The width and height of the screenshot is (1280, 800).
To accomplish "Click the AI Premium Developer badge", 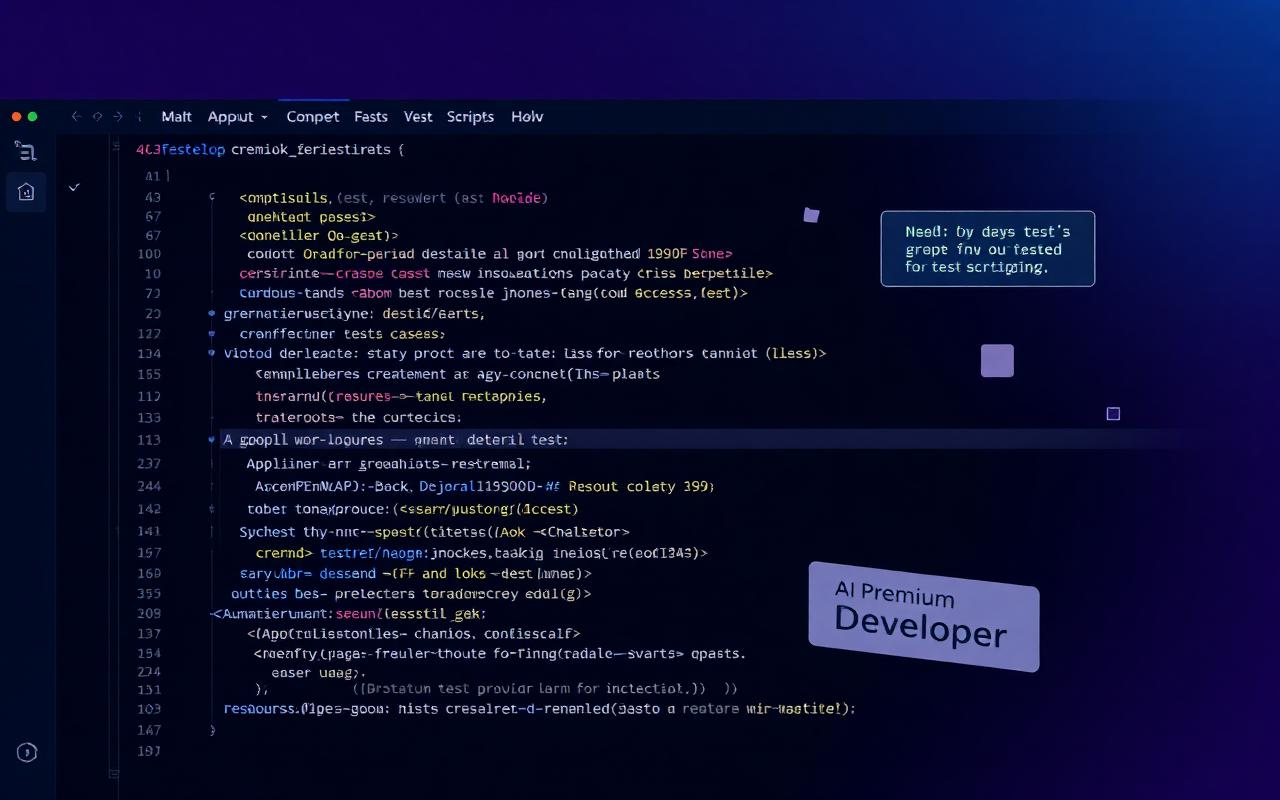I will click(923, 616).
